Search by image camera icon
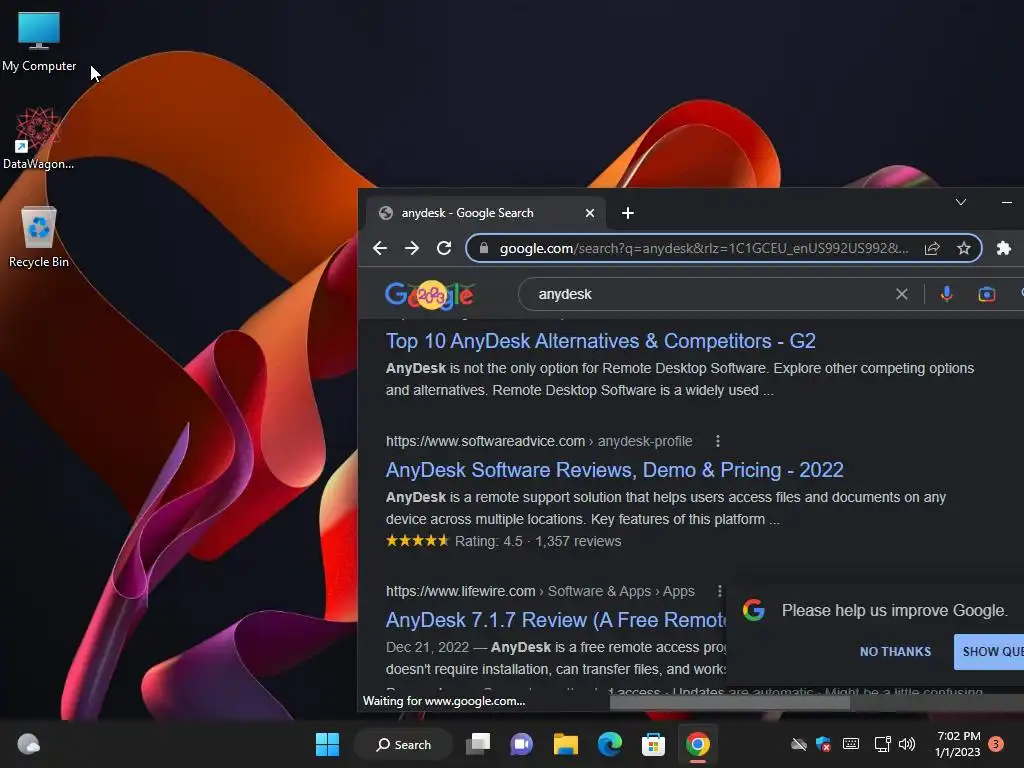The width and height of the screenshot is (1024, 768). (987, 295)
